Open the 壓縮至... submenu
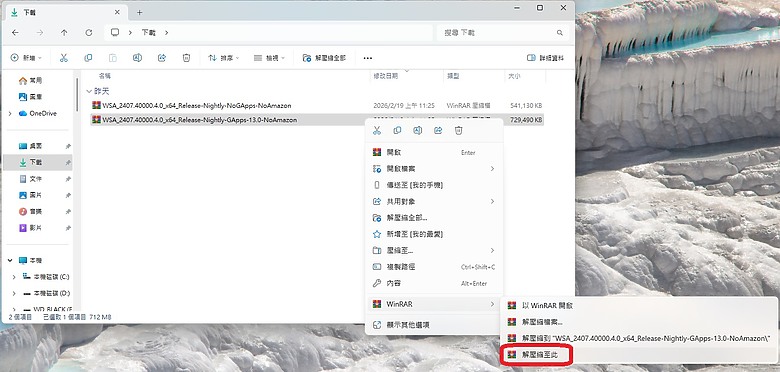Image resolution: width=780 pixels, height=372 pixels. point(434,251)
